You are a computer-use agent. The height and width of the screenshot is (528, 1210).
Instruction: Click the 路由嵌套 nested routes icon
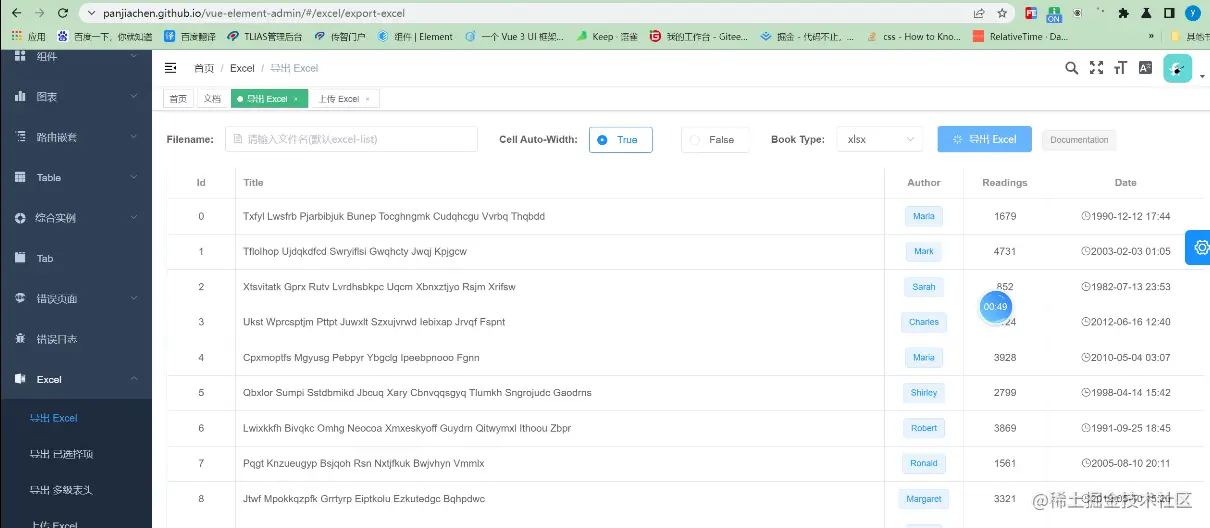pos(20,137)
